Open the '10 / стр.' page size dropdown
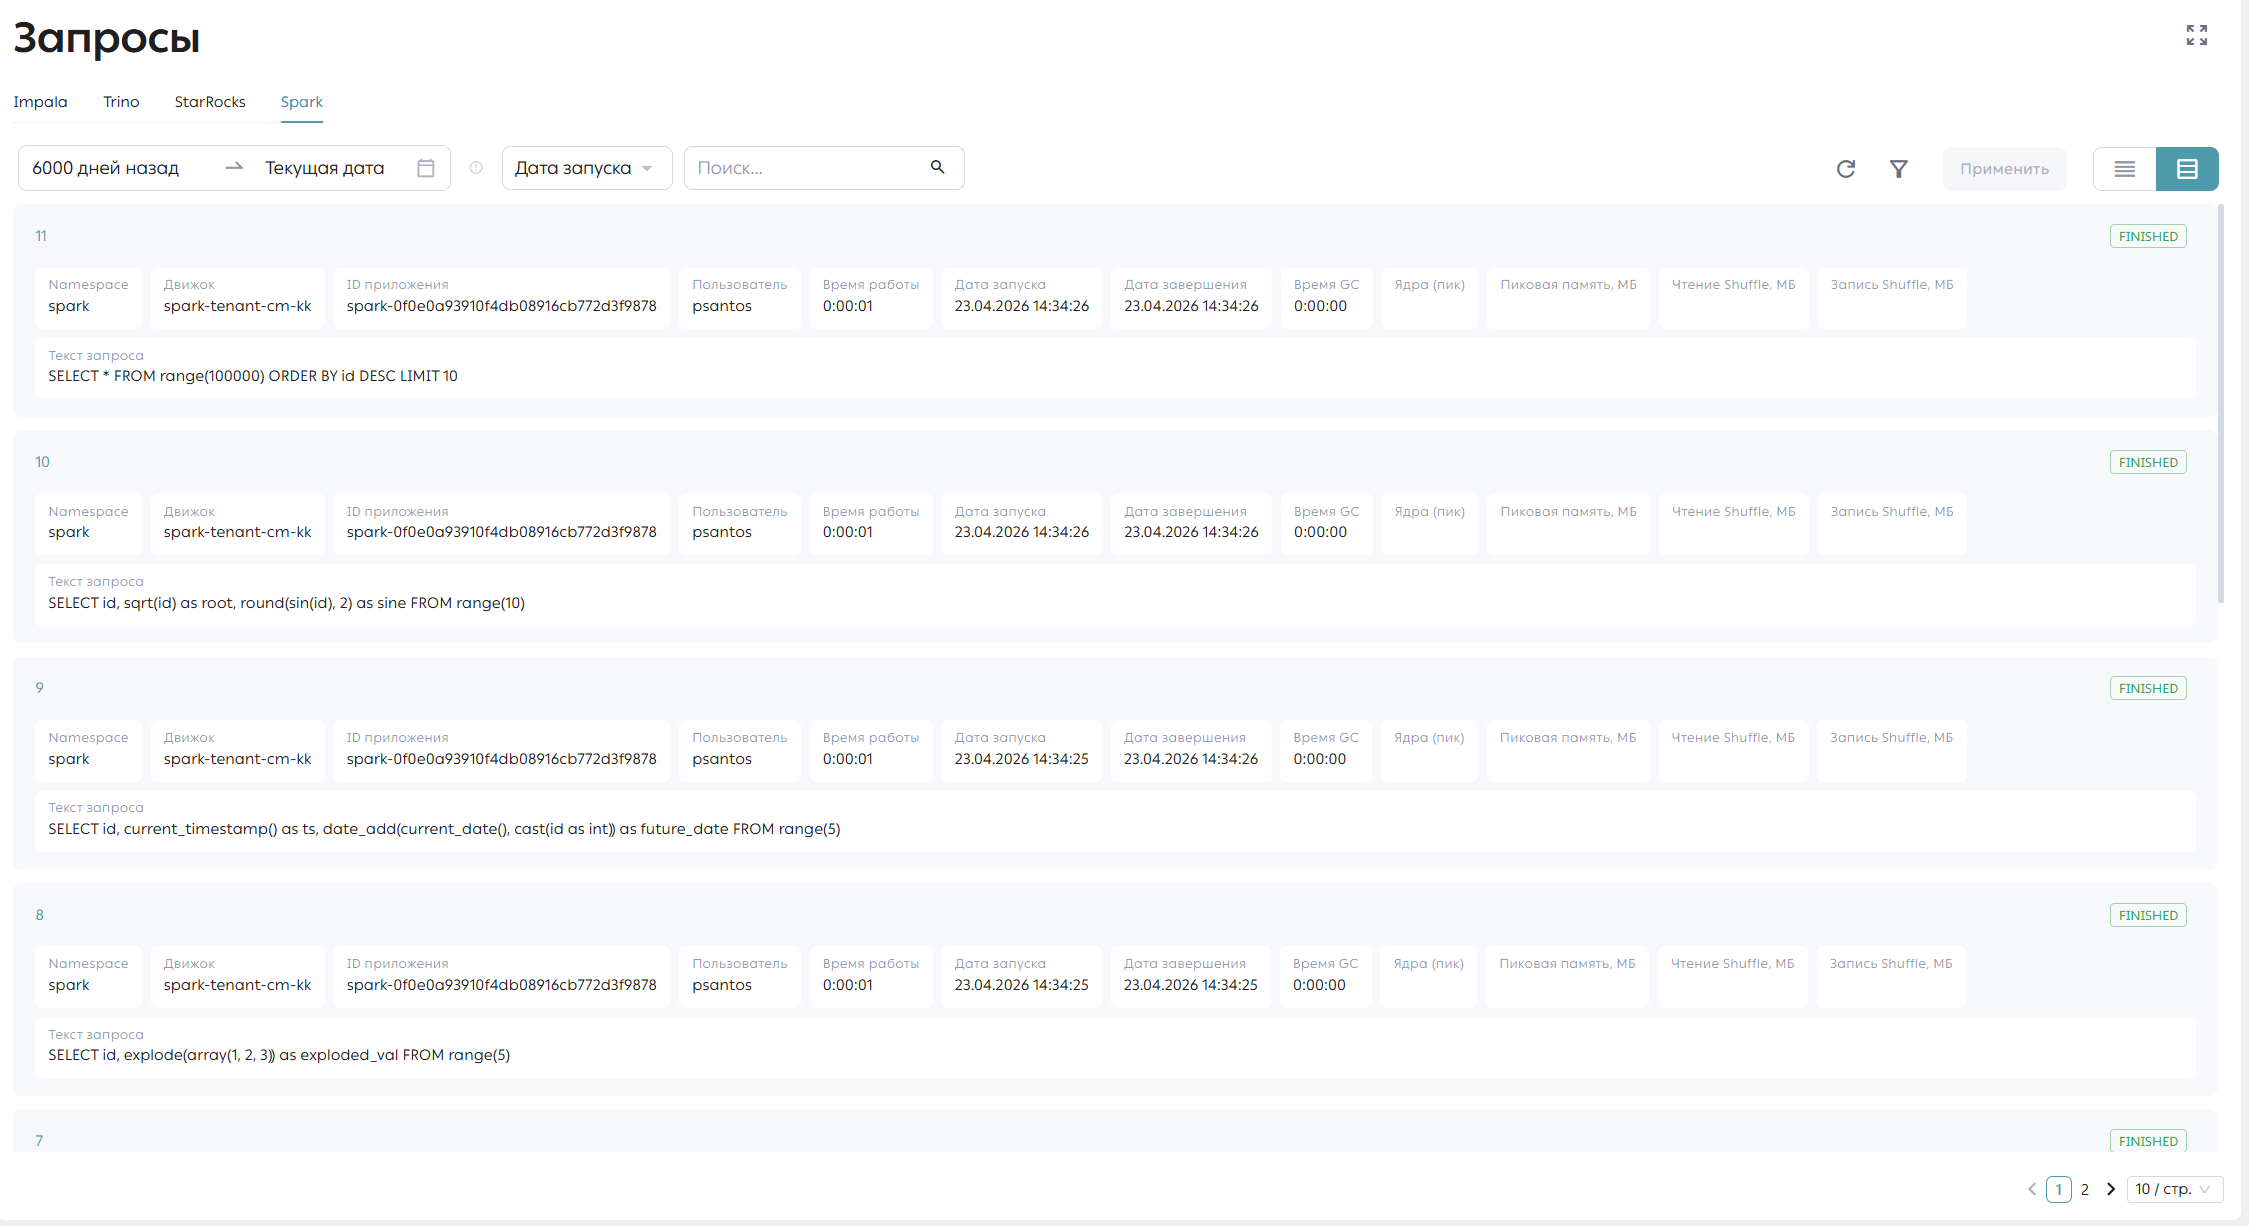Image resolution: width=2249 pixels, height=1226 pixels. tap(2174, 1189)
